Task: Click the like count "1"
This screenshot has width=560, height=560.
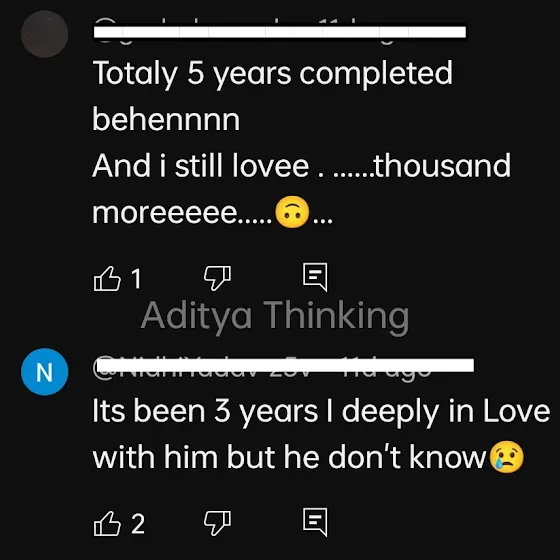Action: 136,279
